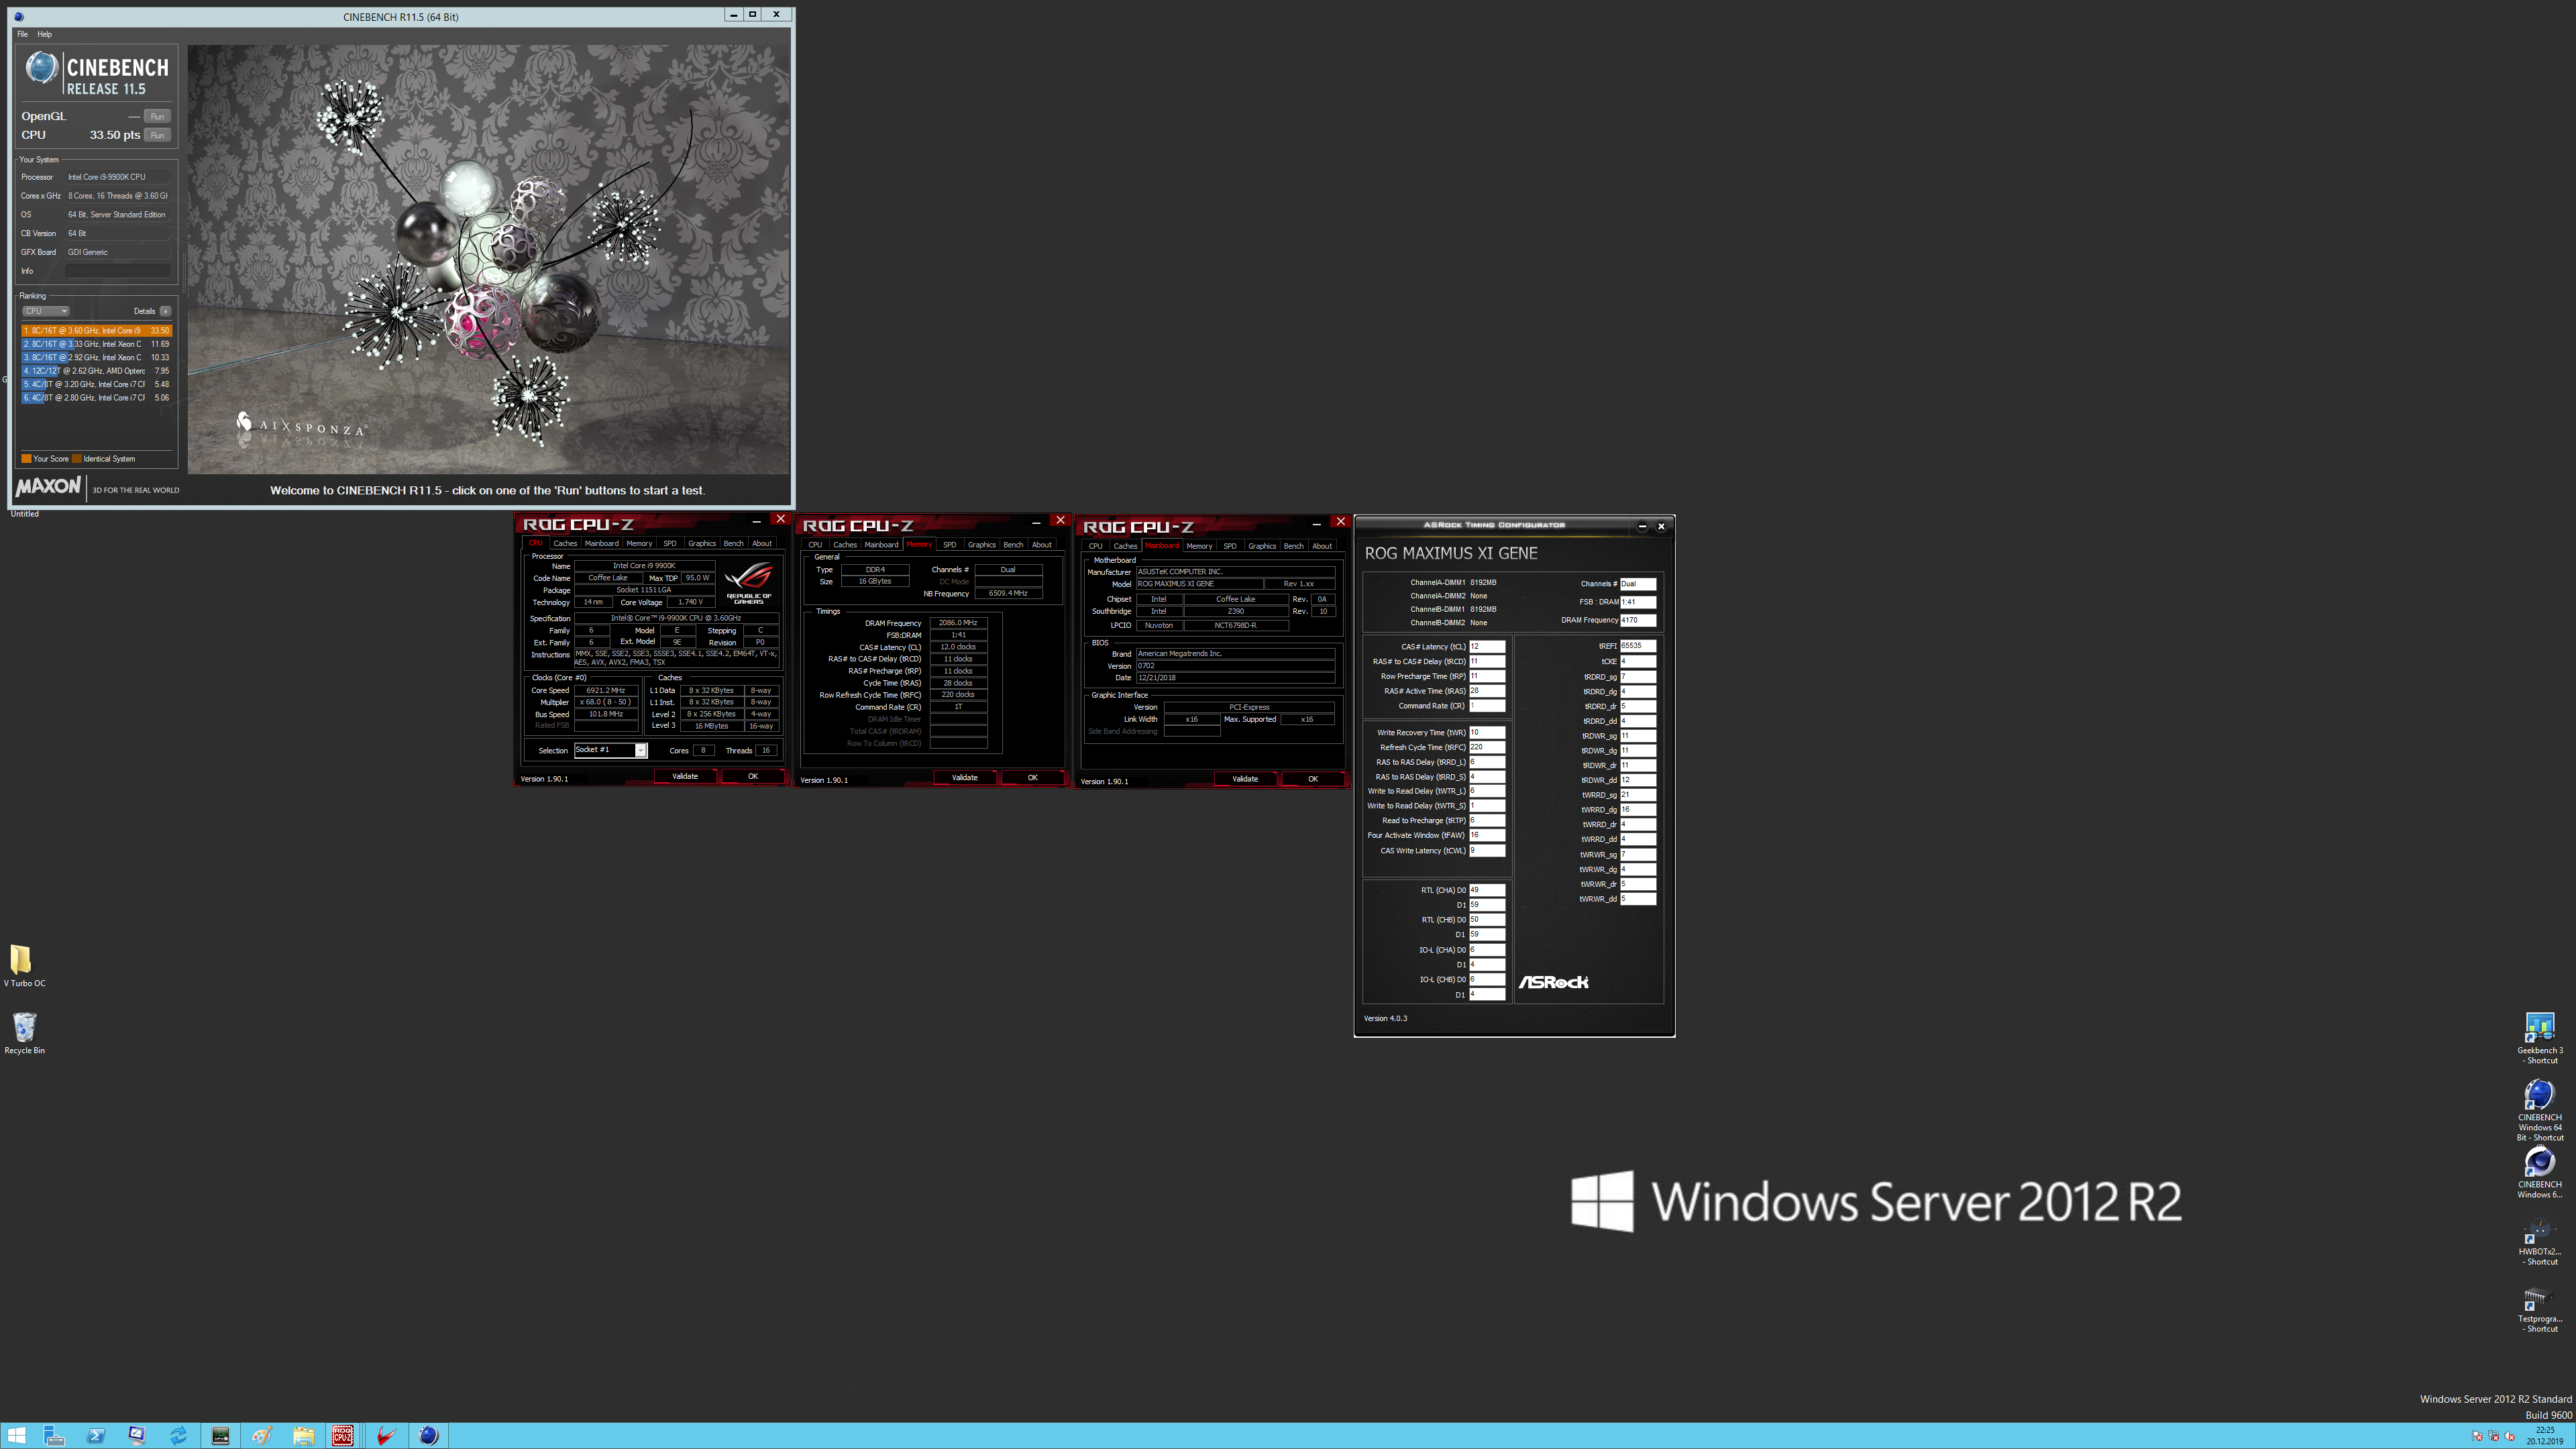
Task: Open Server Manager from the taskbar
Action: (x=55, y=1436)
